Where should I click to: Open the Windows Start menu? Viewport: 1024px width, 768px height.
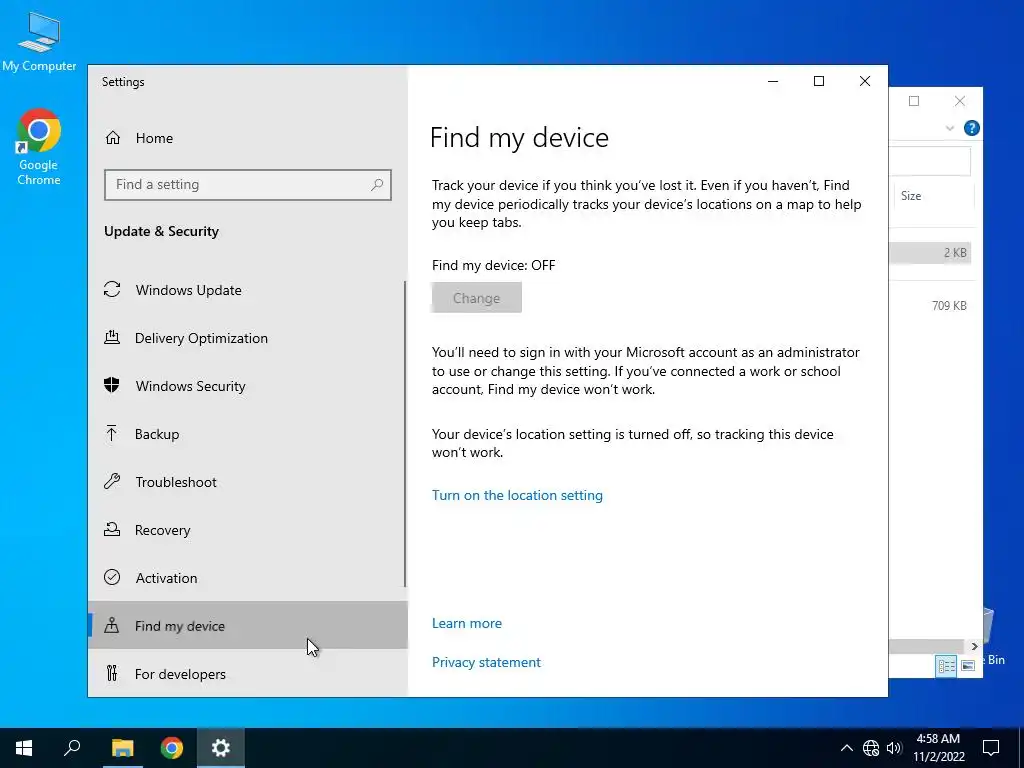pyautogui.click(x=24, y=748)
